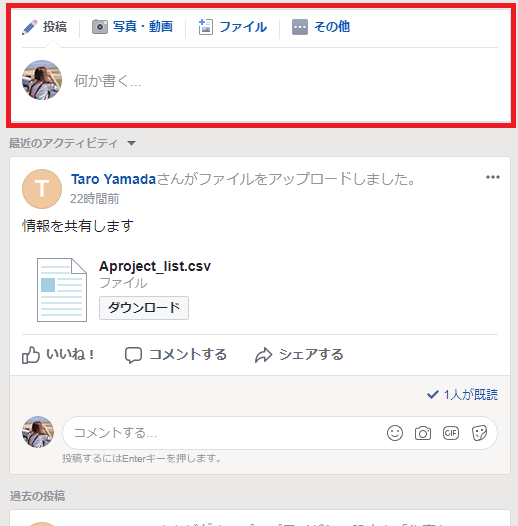The width and height of the screenshot is (518, 526).
Task: Click the camera icon for 写真・動画
Action: pos(100,27)
